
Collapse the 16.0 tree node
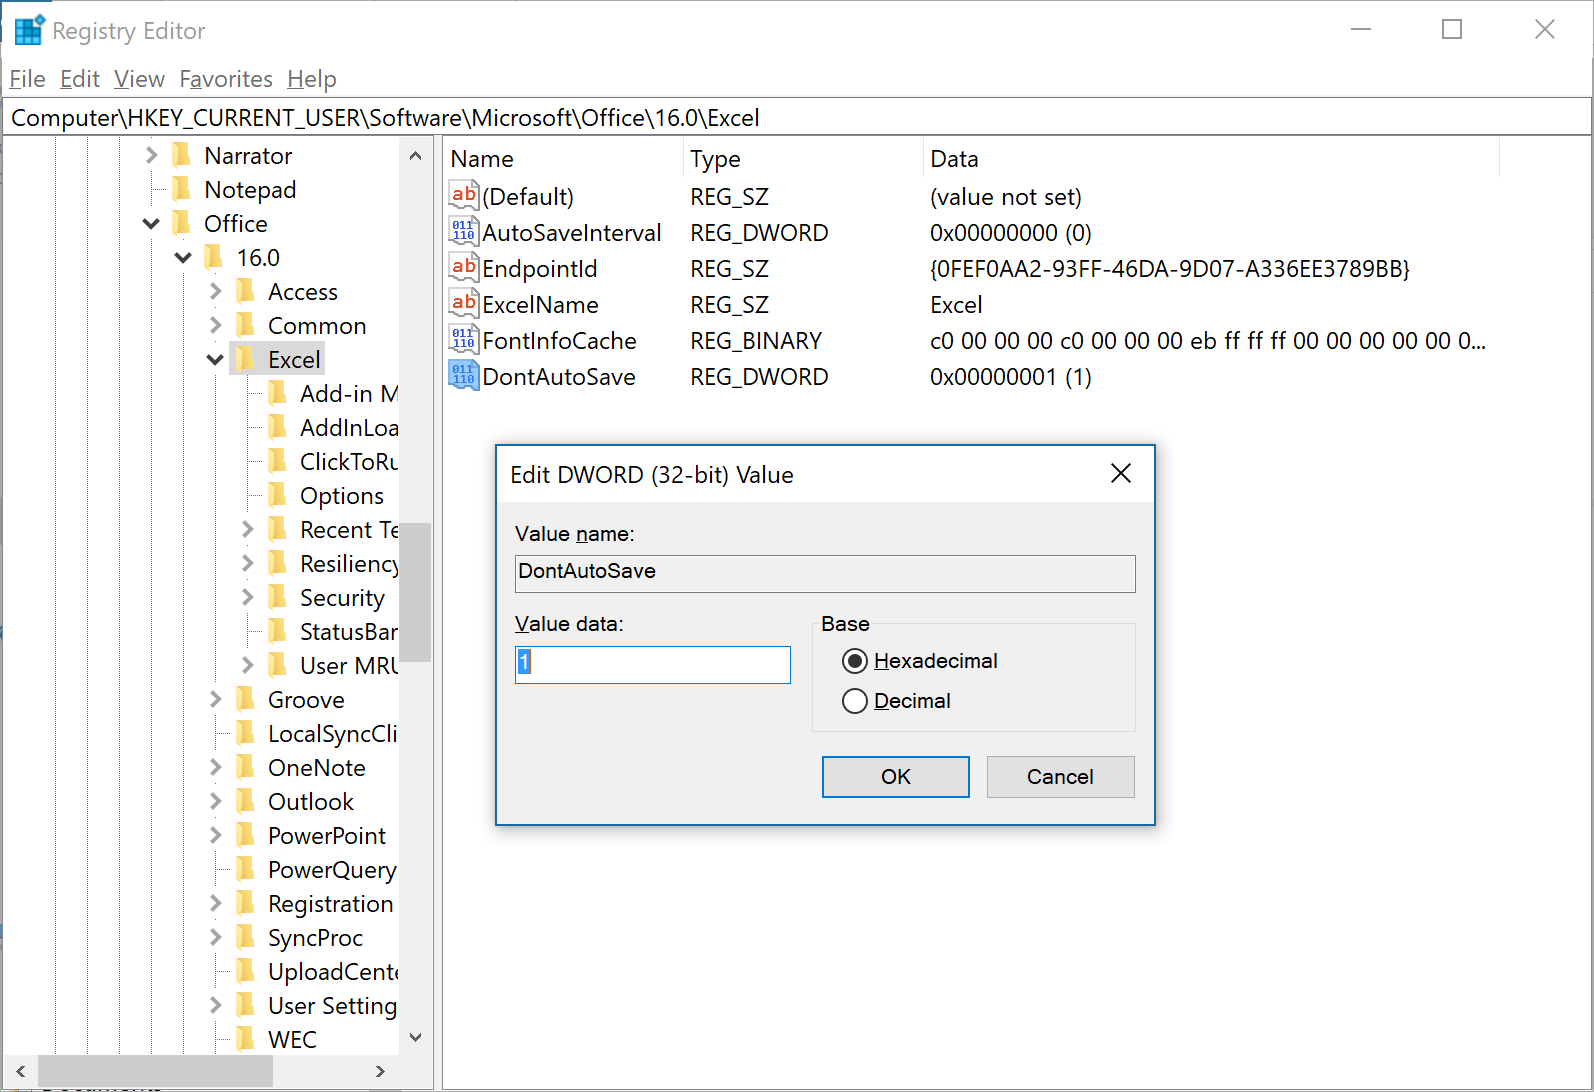pos(183,257)
